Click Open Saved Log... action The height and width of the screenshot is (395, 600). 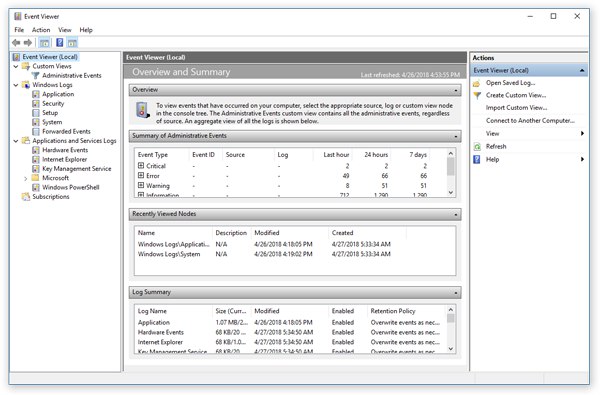510,83
